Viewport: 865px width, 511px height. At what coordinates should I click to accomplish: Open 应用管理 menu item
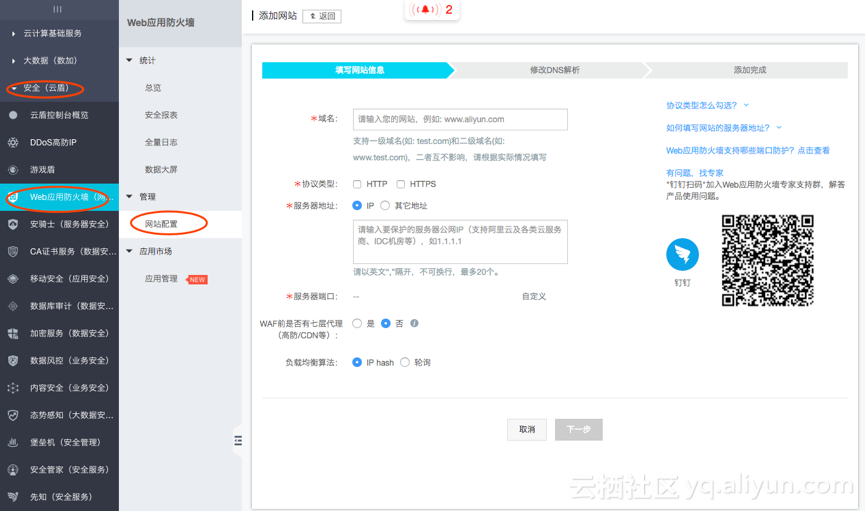(161, 279)
